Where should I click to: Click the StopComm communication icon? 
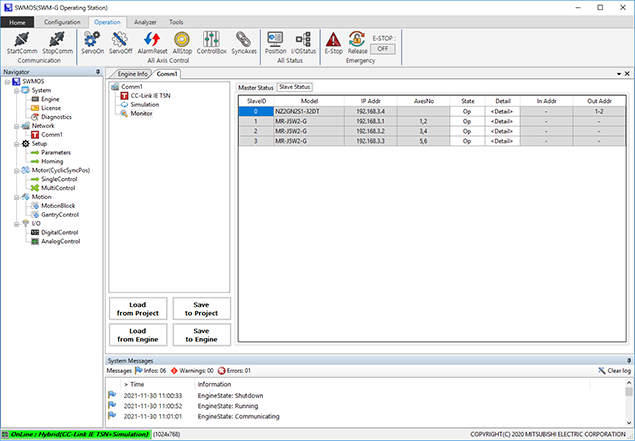pos(58,39)
